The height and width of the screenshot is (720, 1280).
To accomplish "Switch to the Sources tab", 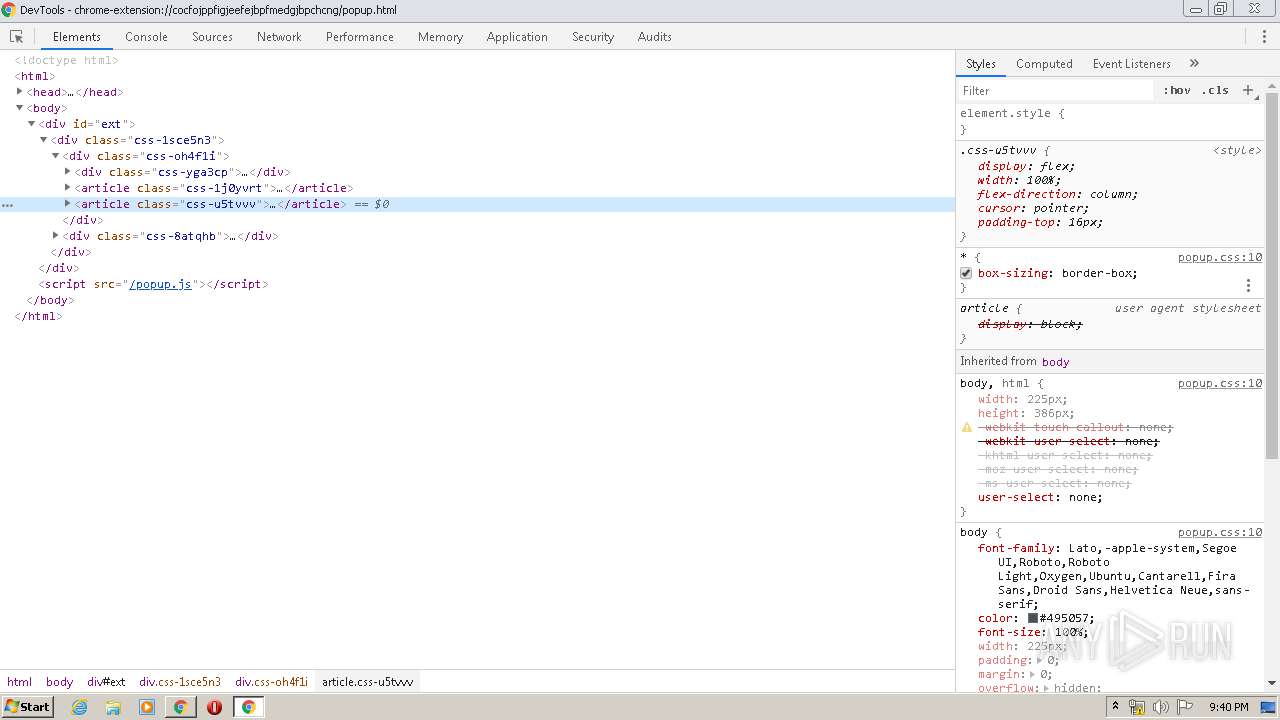I will click(x=212, y=36).
